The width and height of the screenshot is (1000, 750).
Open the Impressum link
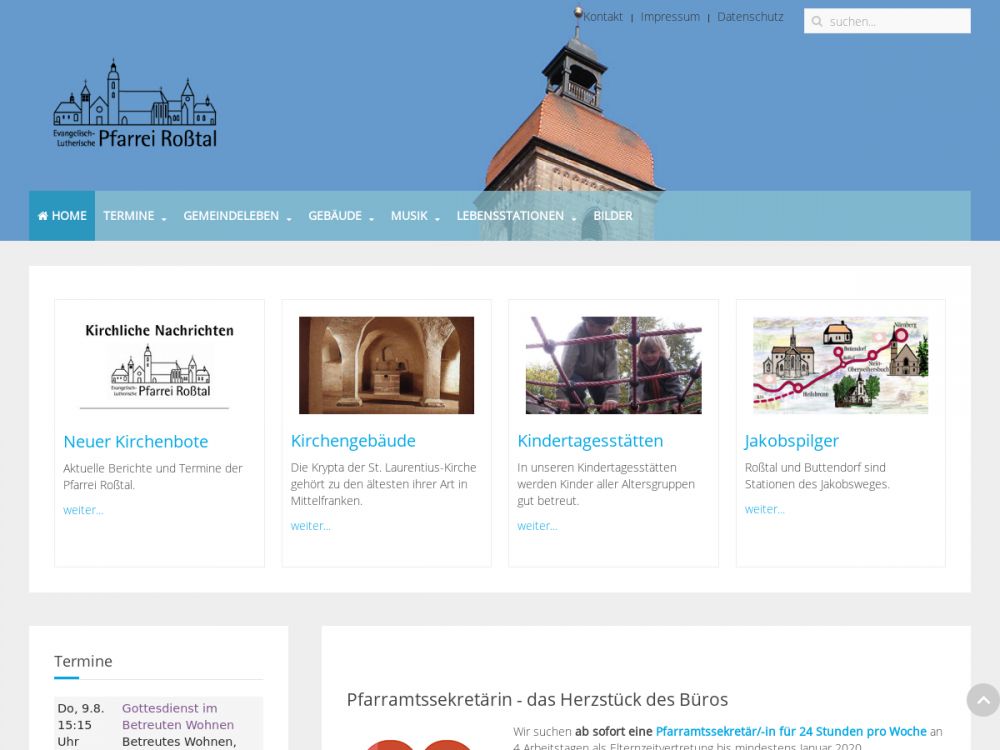(670, 17)
